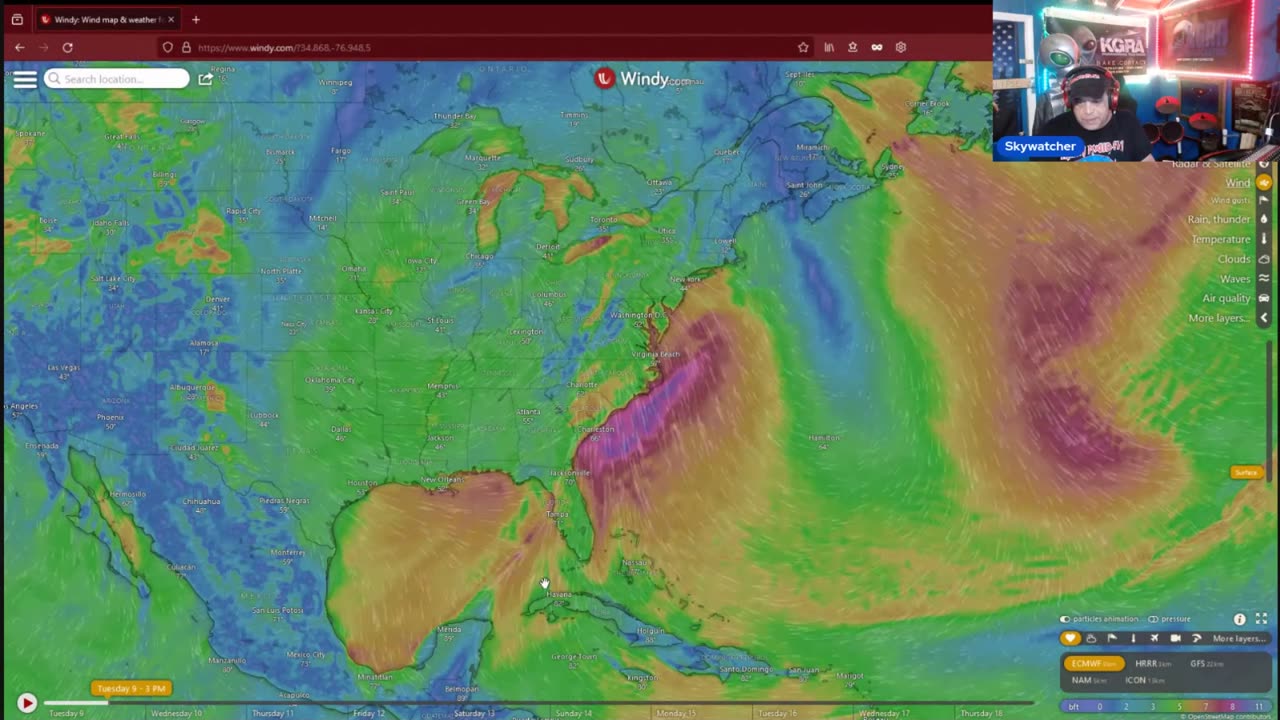The height and width of the screenshot is (720, 1280).
Task: Collapse layers list with the chevron arrow
Action: [1264, 318]
